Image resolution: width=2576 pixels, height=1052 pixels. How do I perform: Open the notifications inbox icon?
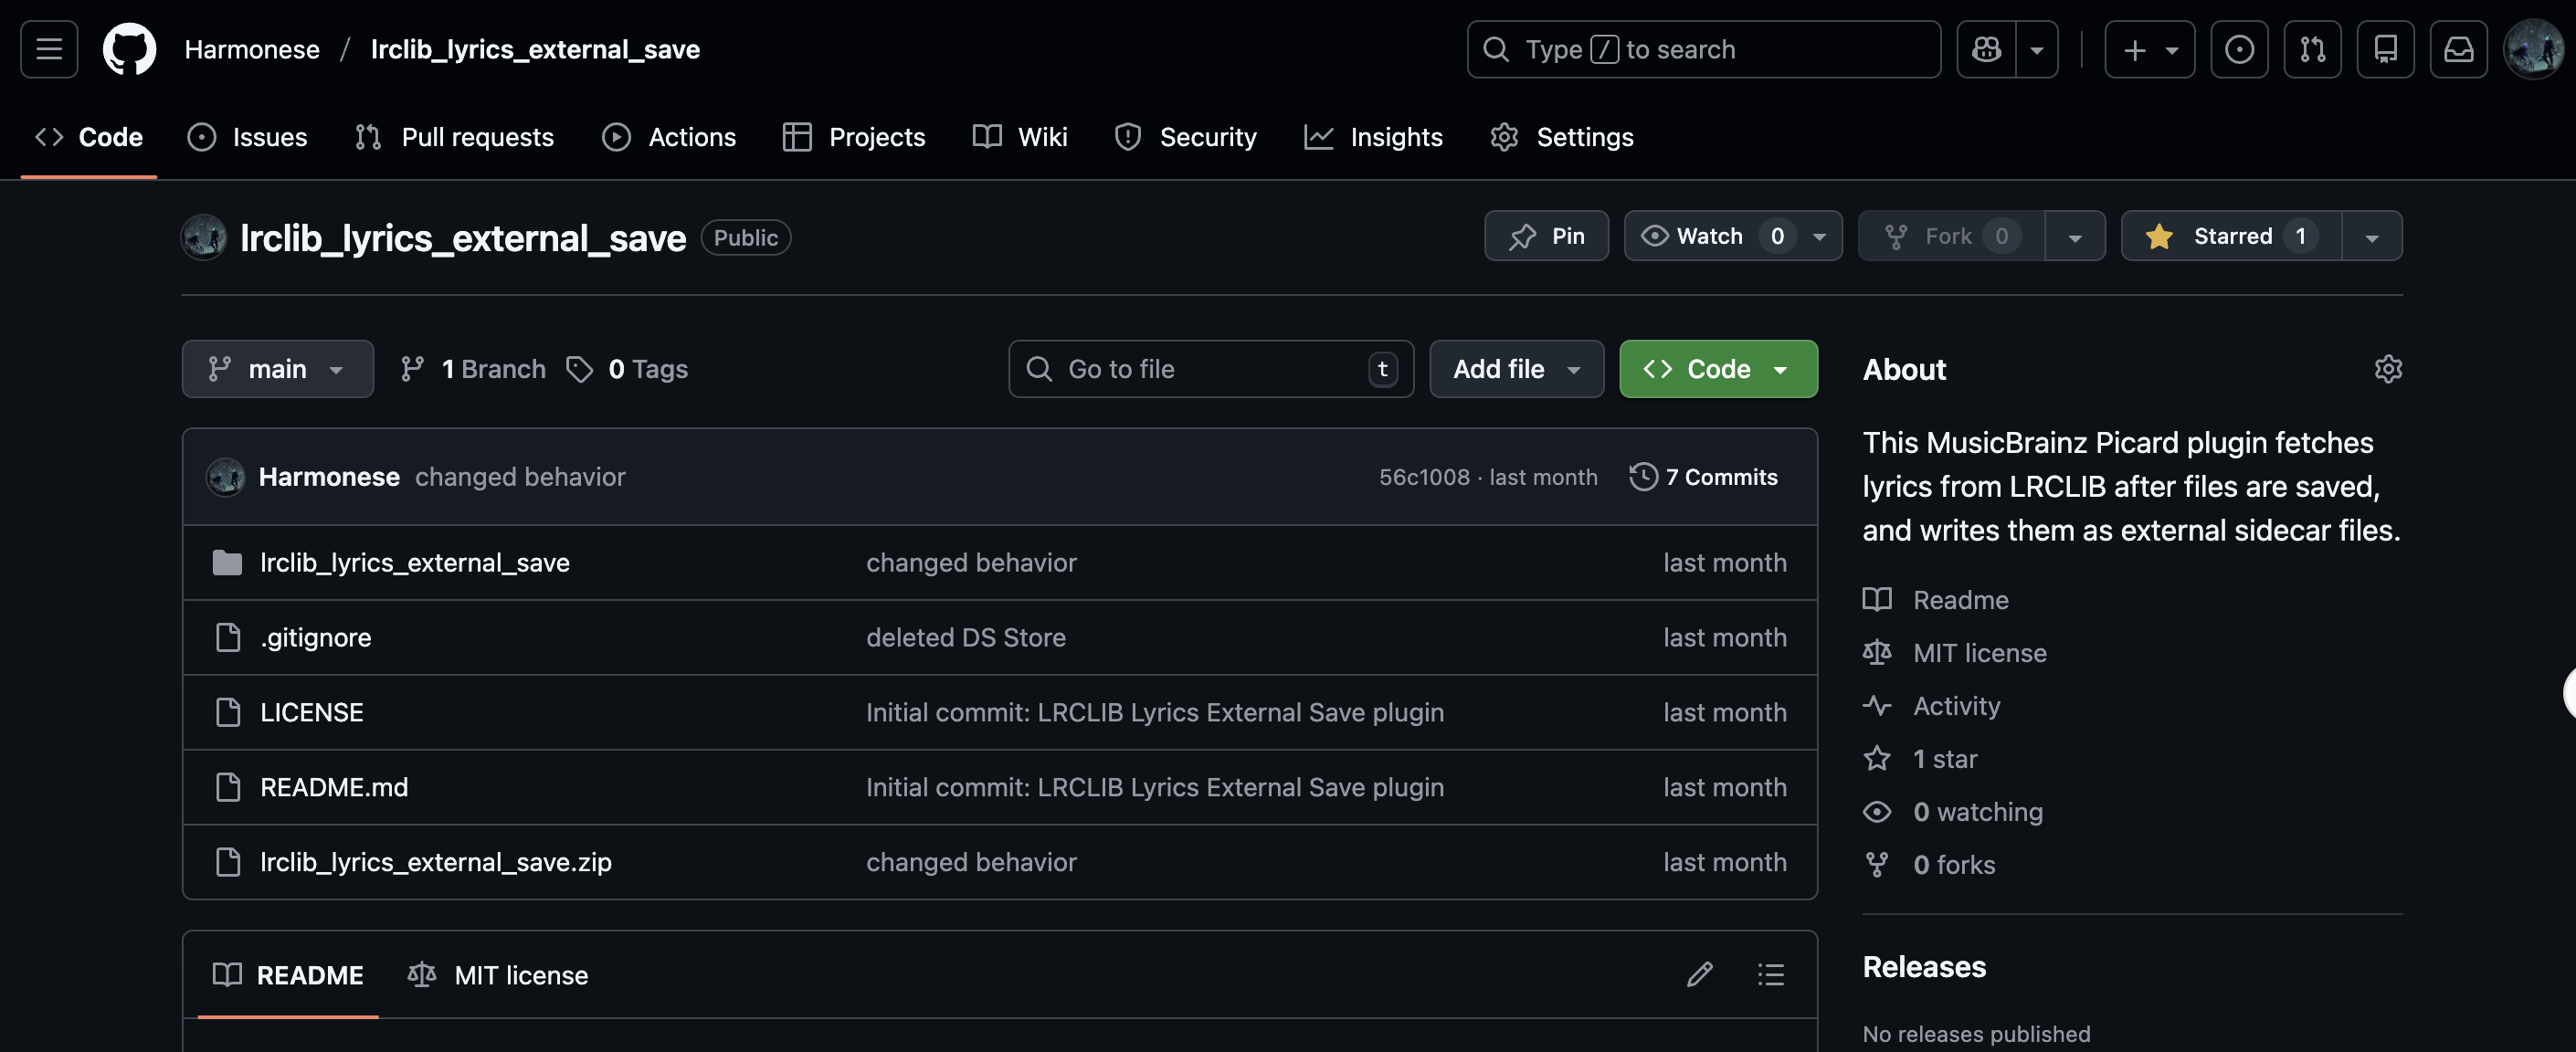(2459, 49)
